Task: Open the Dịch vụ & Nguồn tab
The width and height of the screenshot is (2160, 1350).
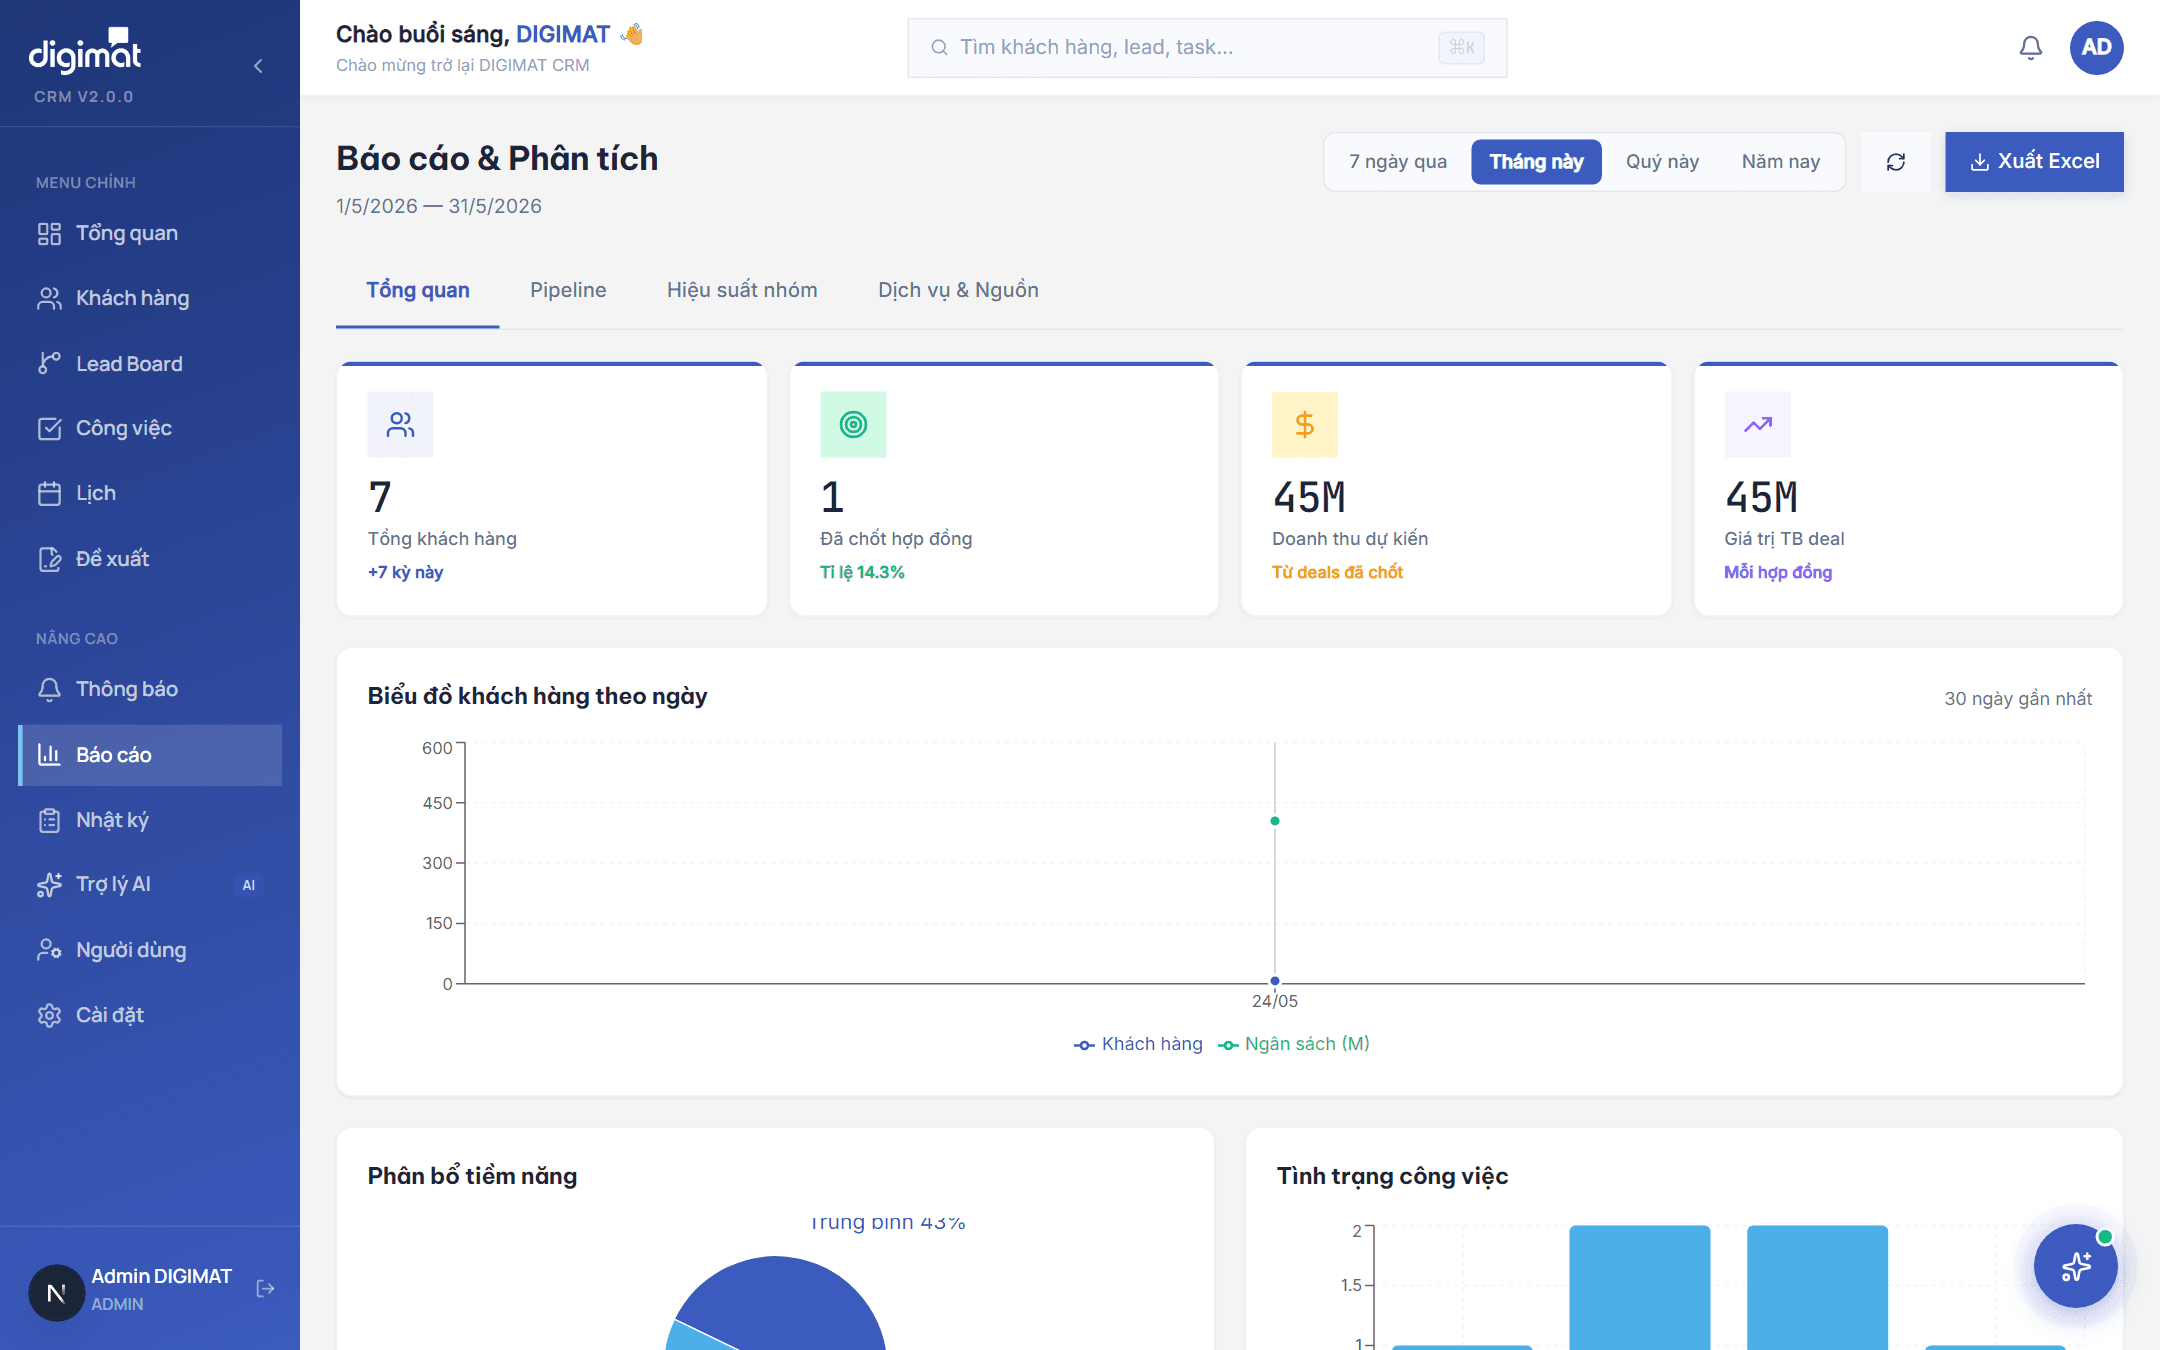Action: click(x=958, y=291)
